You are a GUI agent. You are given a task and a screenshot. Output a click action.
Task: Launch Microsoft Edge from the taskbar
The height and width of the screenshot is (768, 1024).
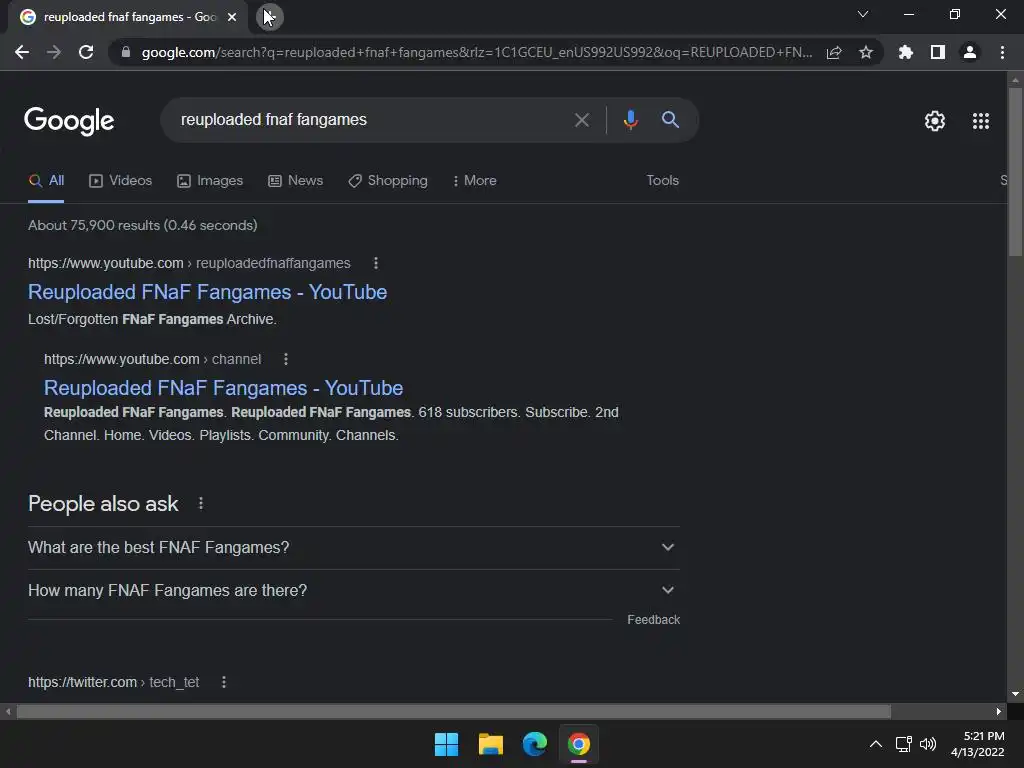(535, 744)
